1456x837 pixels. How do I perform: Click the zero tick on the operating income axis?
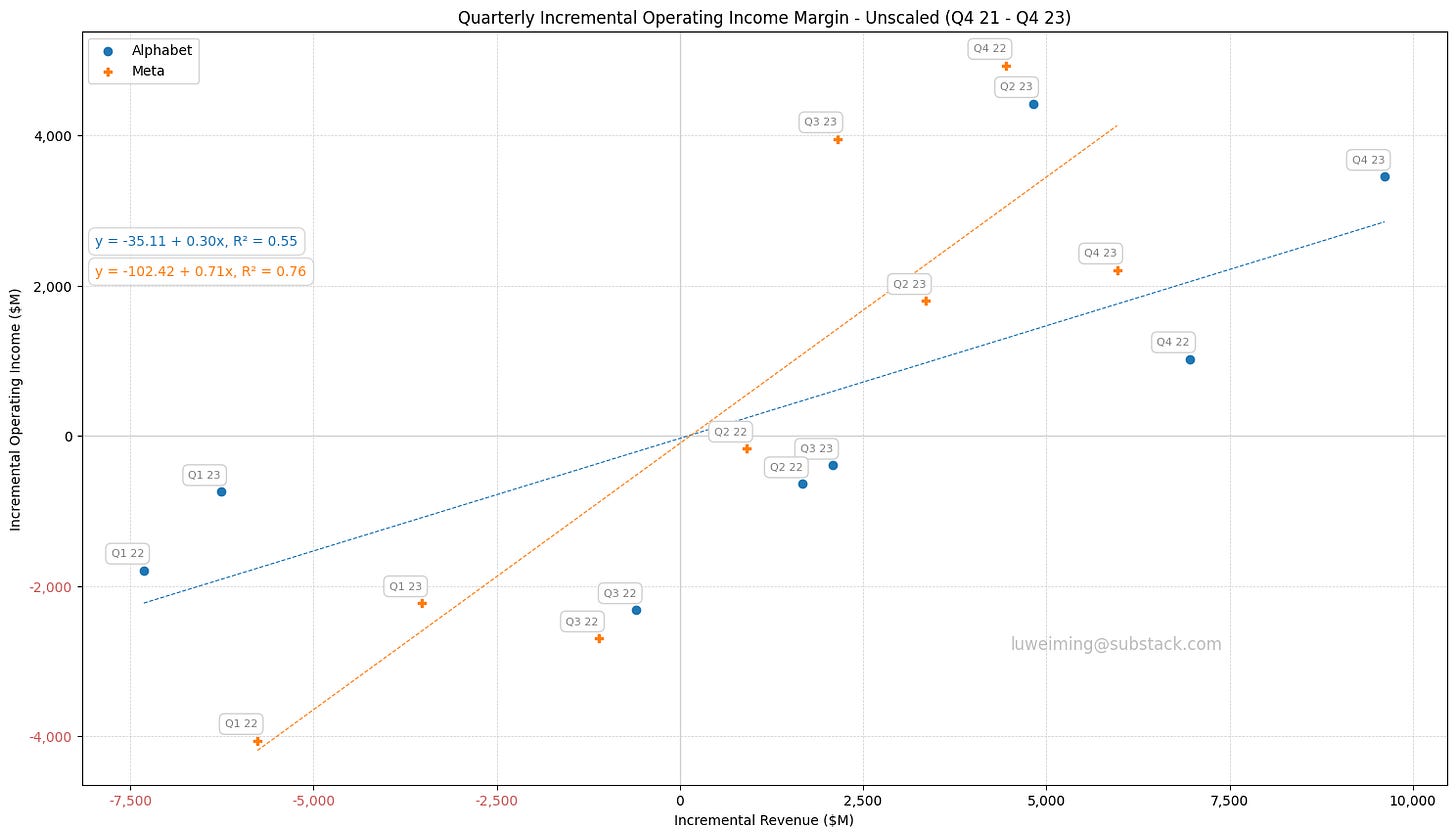pos(69,436)
